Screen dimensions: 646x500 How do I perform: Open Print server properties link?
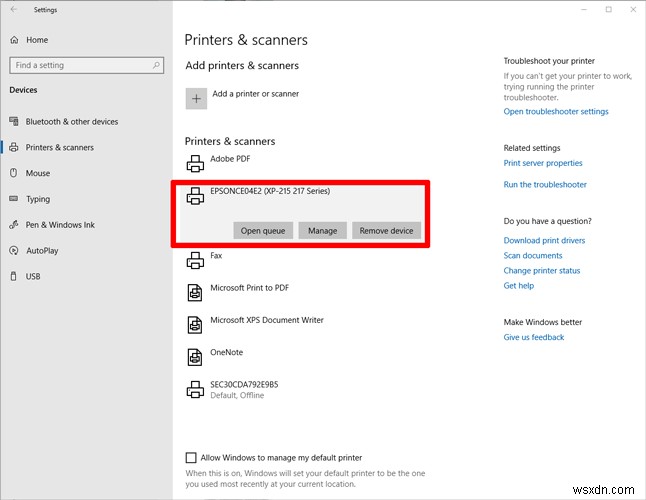pos(543,163)
